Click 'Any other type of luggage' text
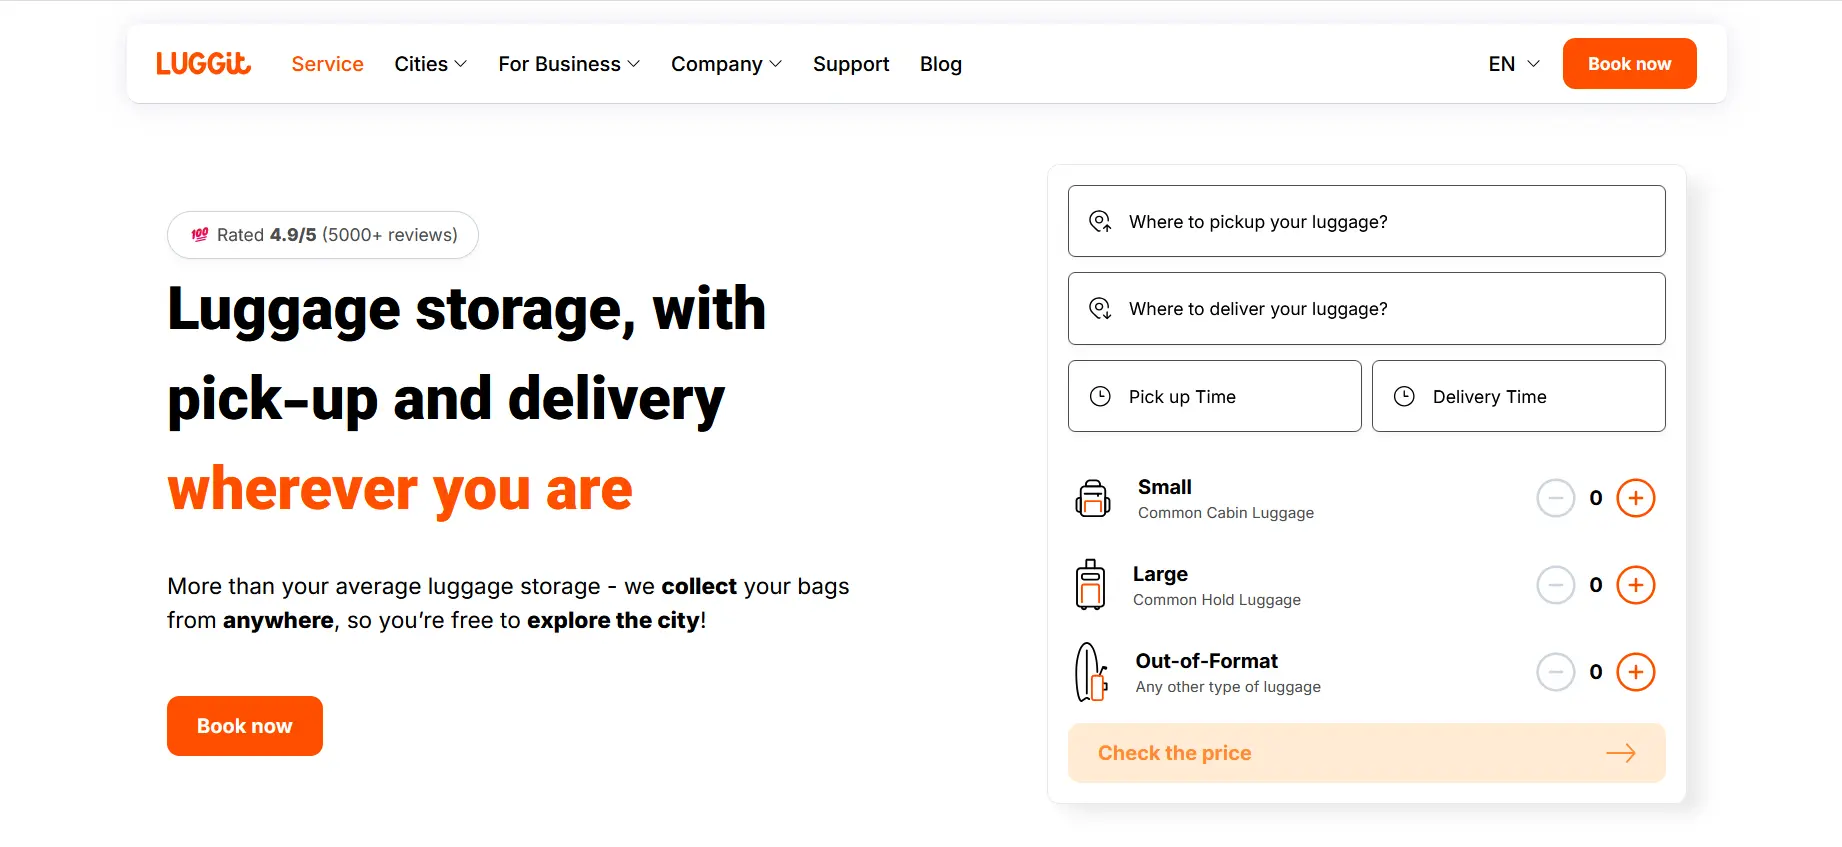This screenshot has width=1842, height=847. pos(1228,687)
